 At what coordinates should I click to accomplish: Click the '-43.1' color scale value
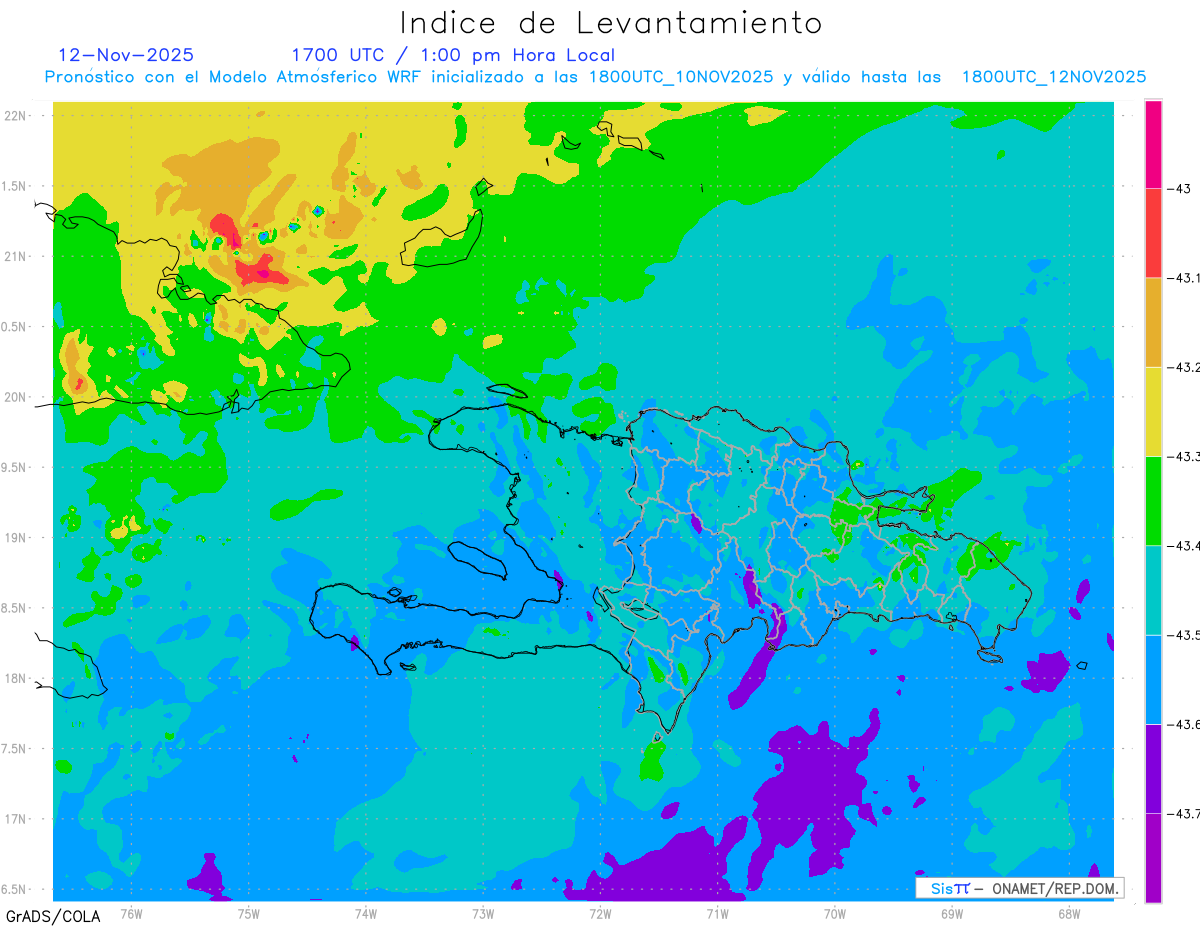1185,278
